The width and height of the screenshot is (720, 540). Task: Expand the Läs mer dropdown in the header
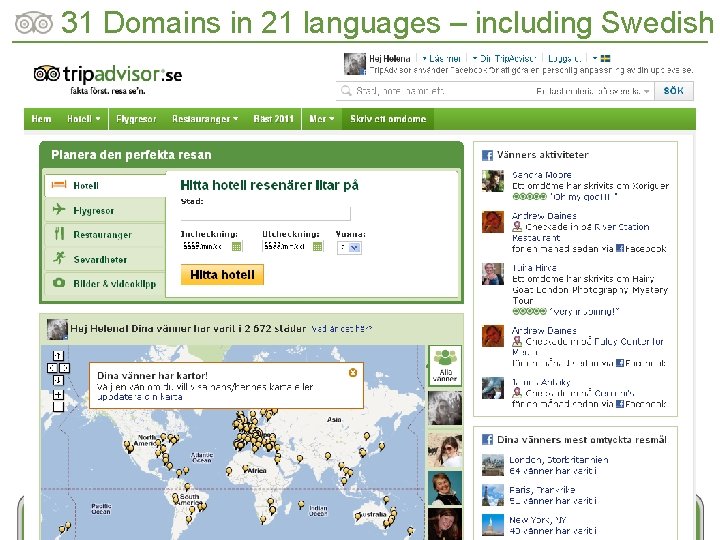tap(441, 58)
